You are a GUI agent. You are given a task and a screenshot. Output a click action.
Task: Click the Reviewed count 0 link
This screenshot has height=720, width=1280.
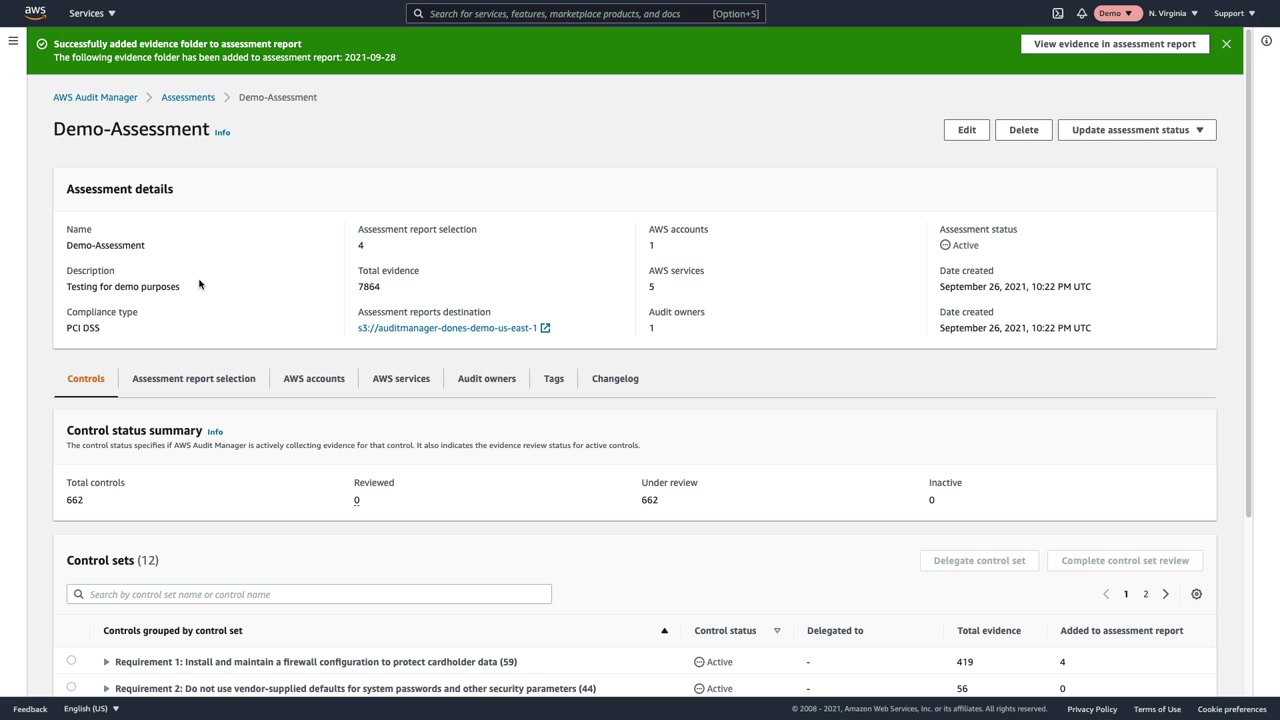(x=356, y=500)
